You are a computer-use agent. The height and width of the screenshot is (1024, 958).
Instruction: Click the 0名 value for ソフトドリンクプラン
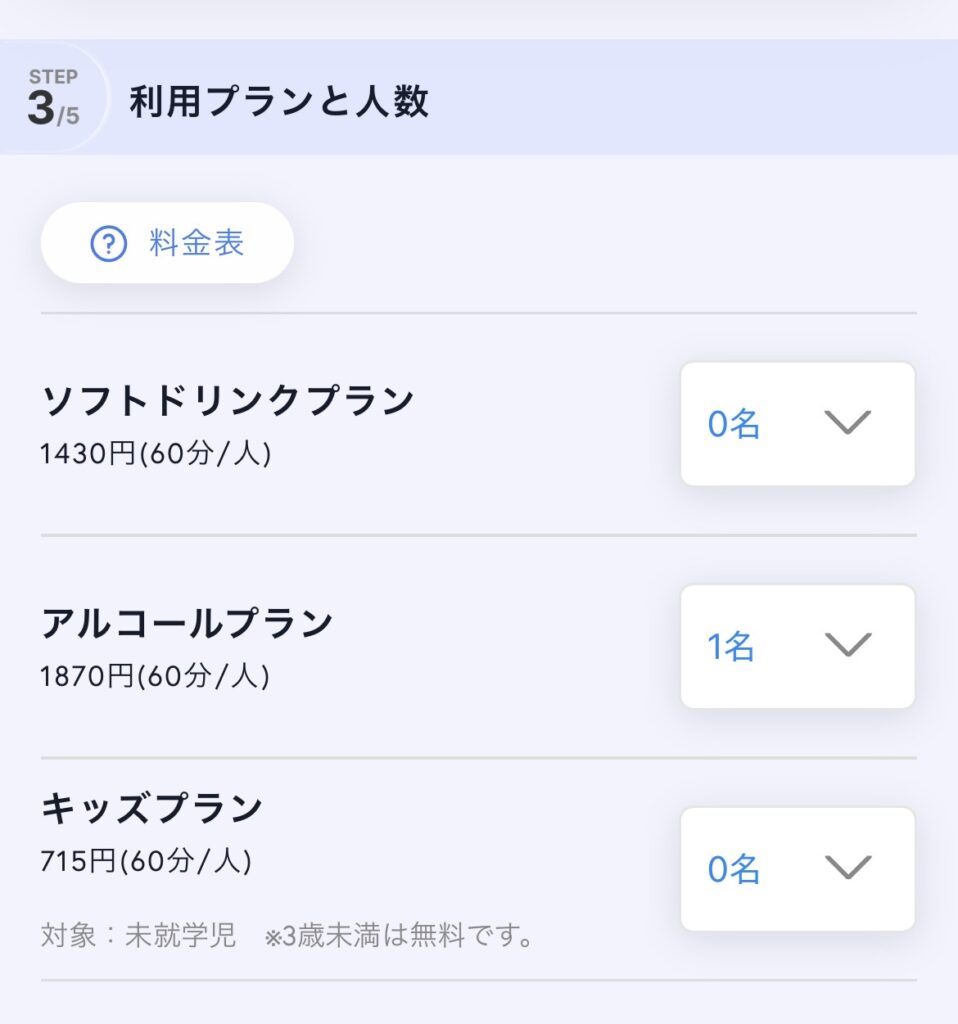734,425
